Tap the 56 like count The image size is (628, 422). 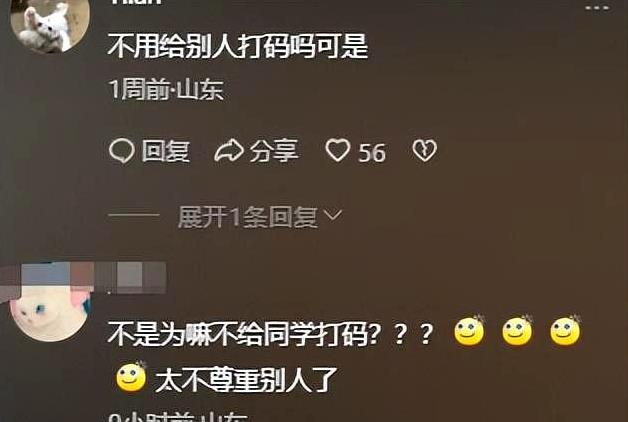point(372,153)
